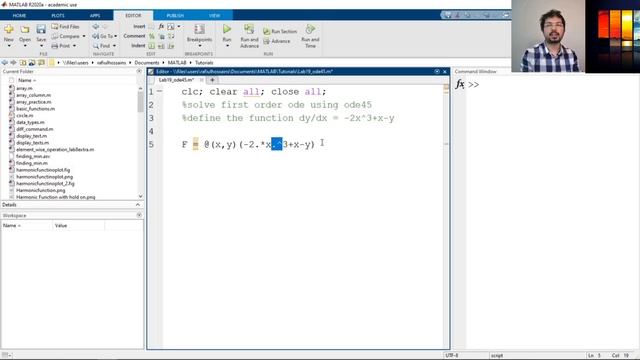The width and height of the screenshot is (640, 360).
Task: Click the Advance button
Action: coord(277,41)
